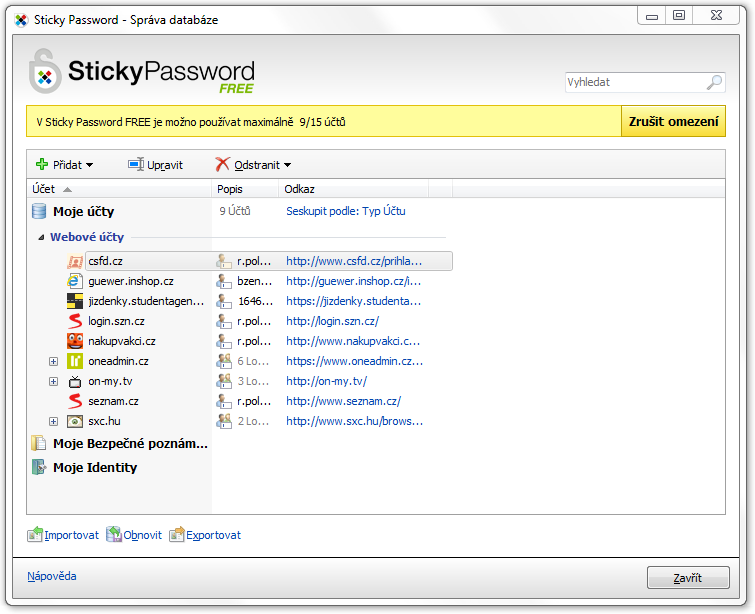Sort by the Odkaz column header
The height and width of the screenshot is (614, 755).
[x=353, y=189]
